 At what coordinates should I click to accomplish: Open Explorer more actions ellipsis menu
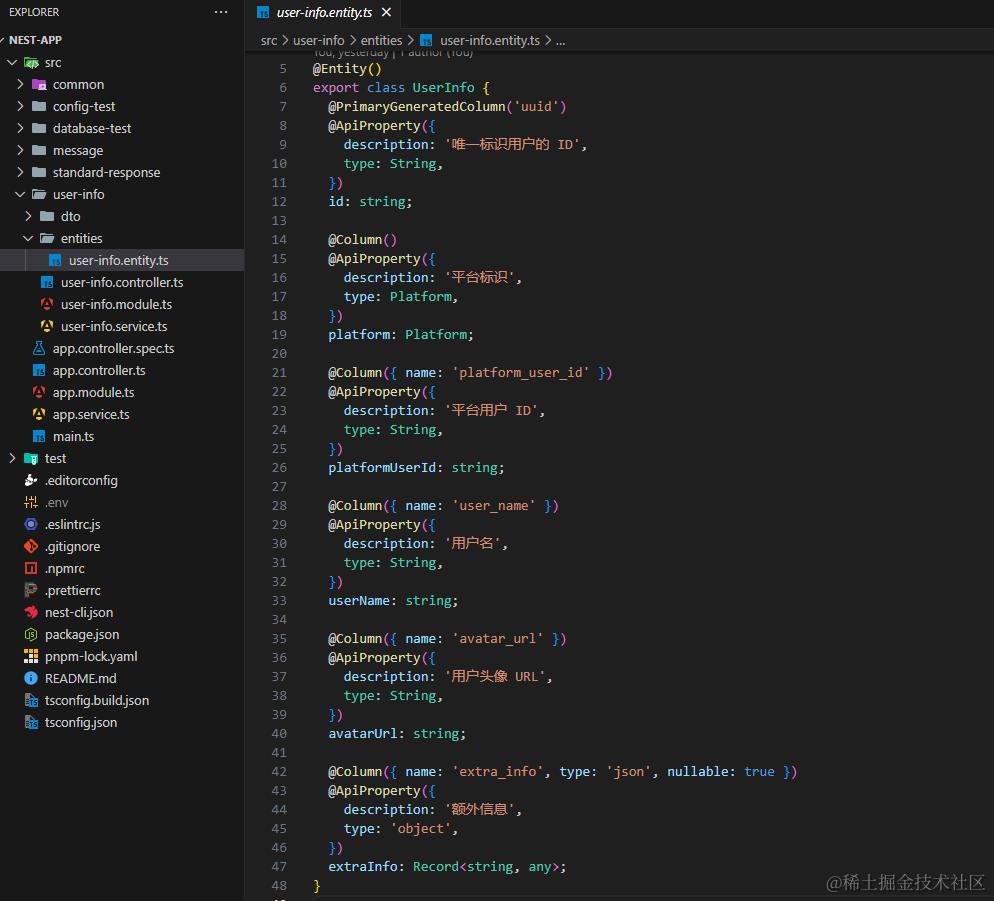click(221, 12)
